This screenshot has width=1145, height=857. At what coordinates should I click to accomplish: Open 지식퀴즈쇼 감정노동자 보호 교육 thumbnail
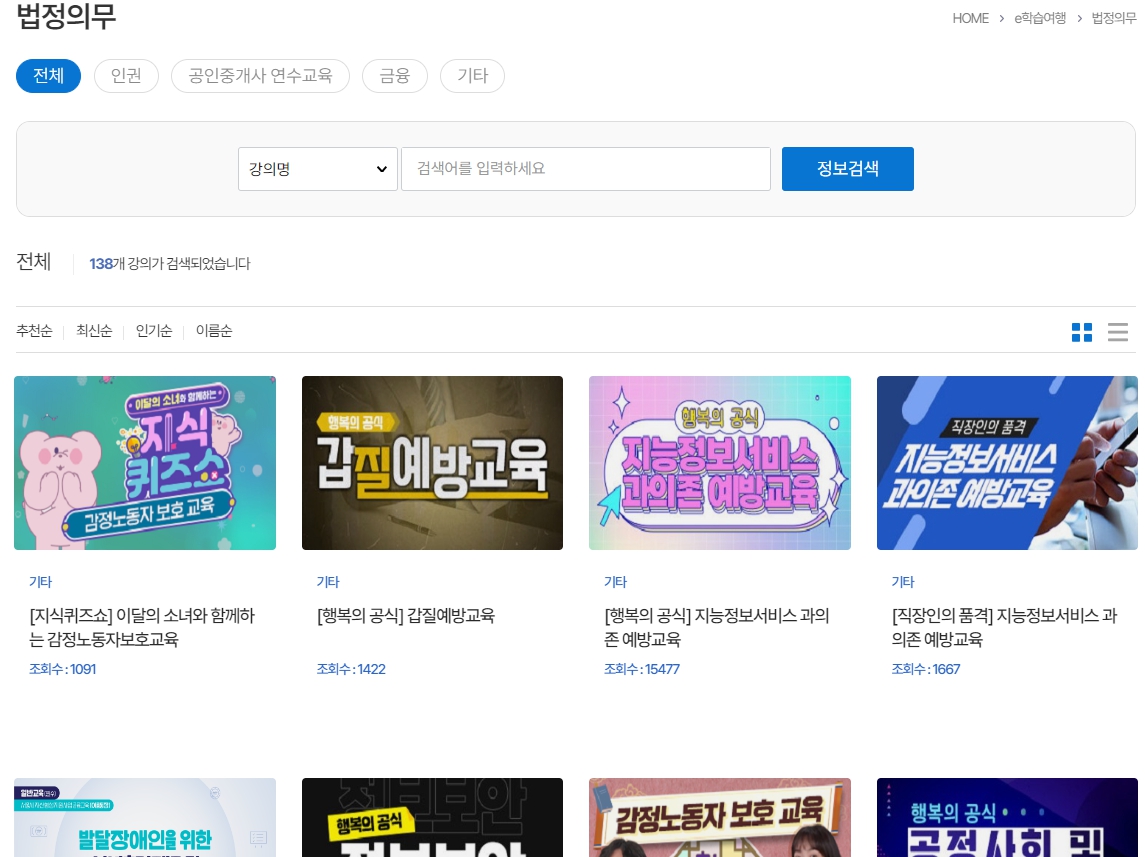pos(145,463)
